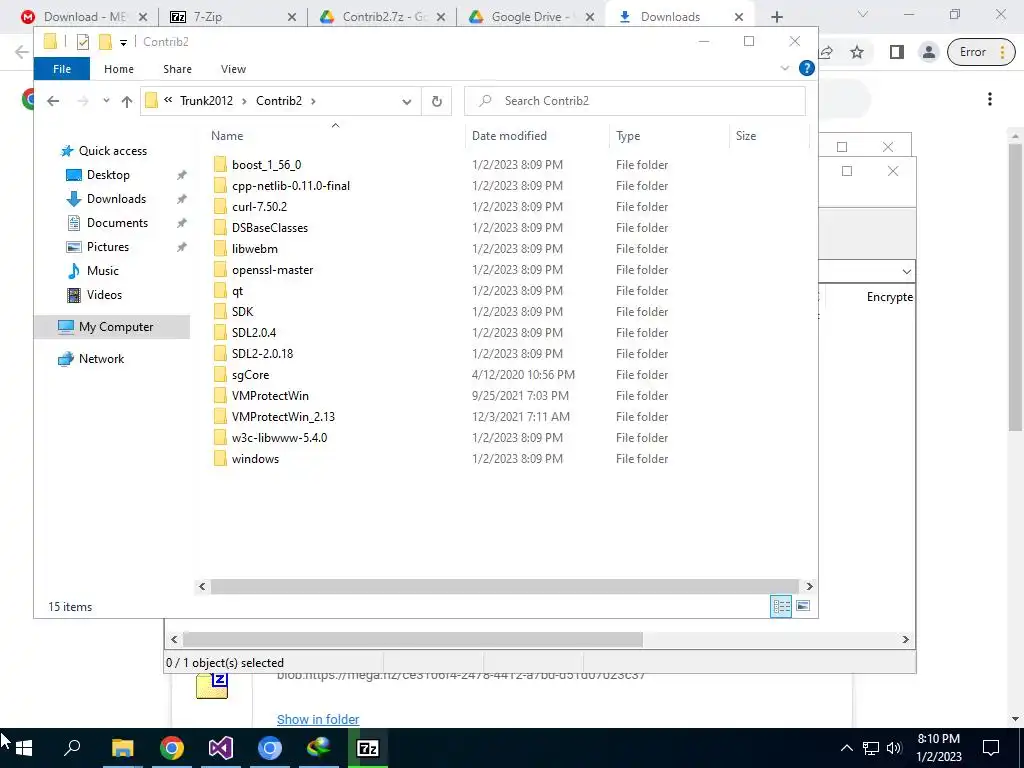Open Documents in navigation pane

pyautogui.click(x=117, y=223)
